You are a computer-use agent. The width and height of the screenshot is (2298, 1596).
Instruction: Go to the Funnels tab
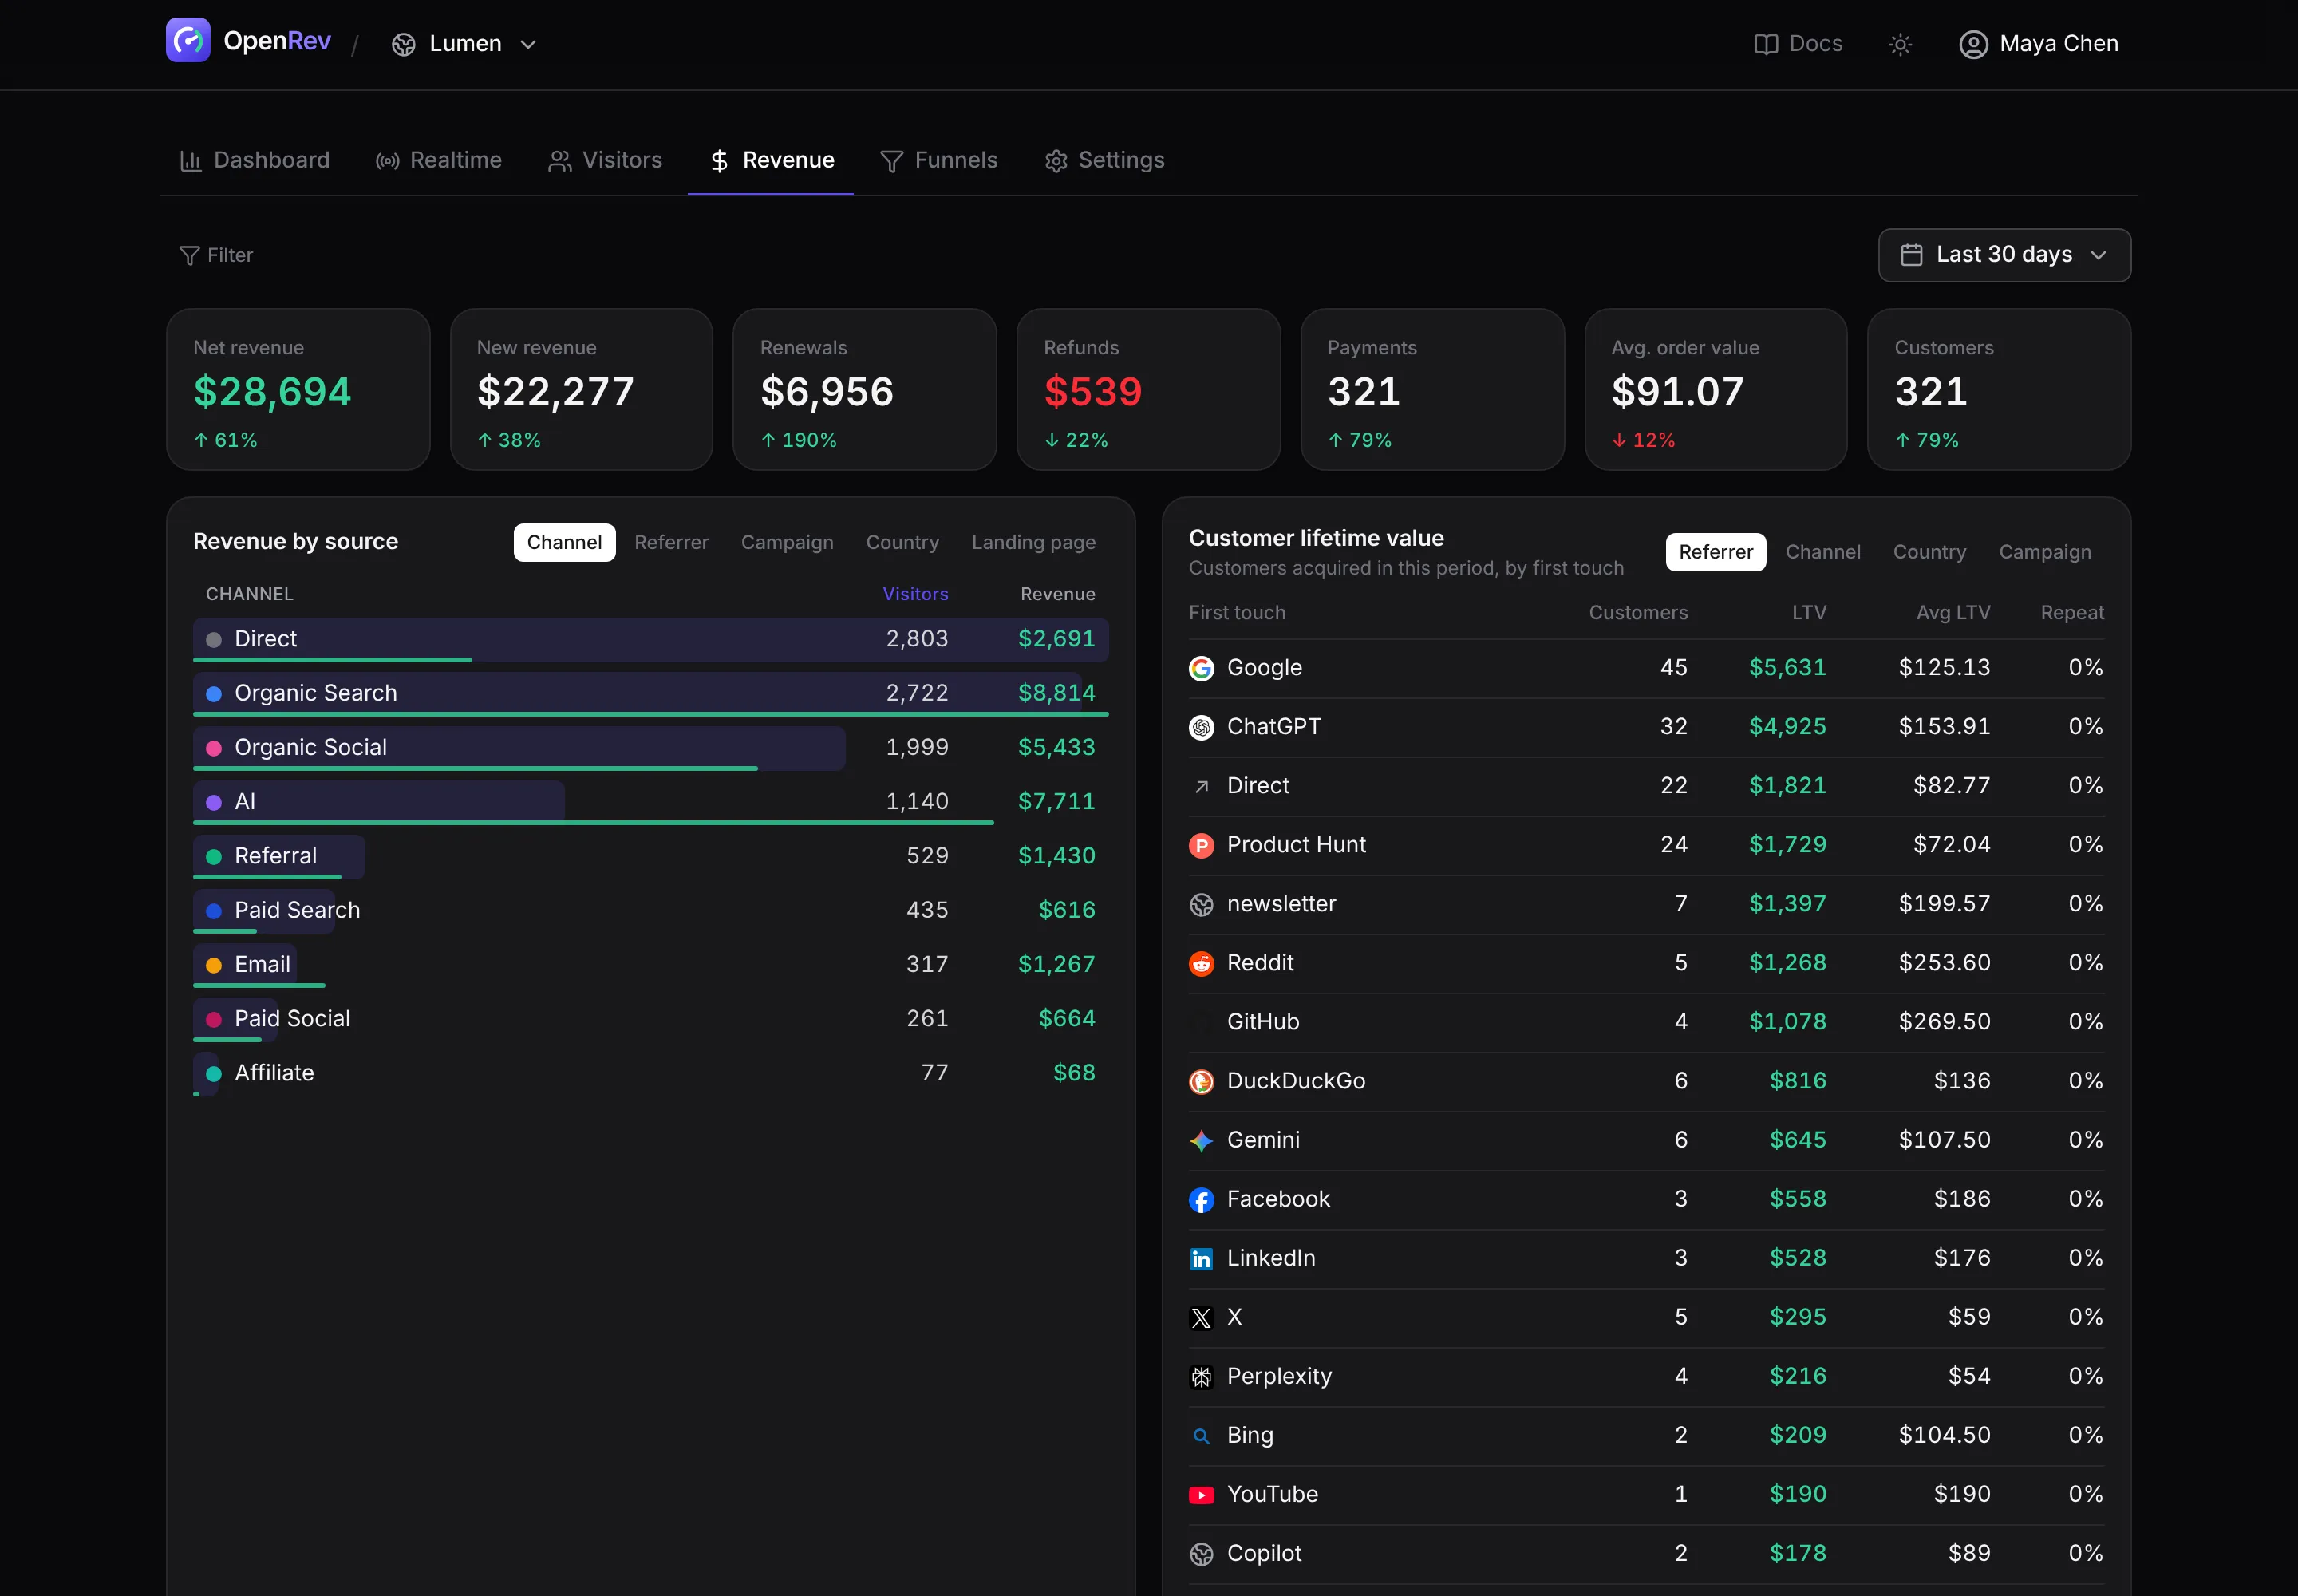click(939, 160)
